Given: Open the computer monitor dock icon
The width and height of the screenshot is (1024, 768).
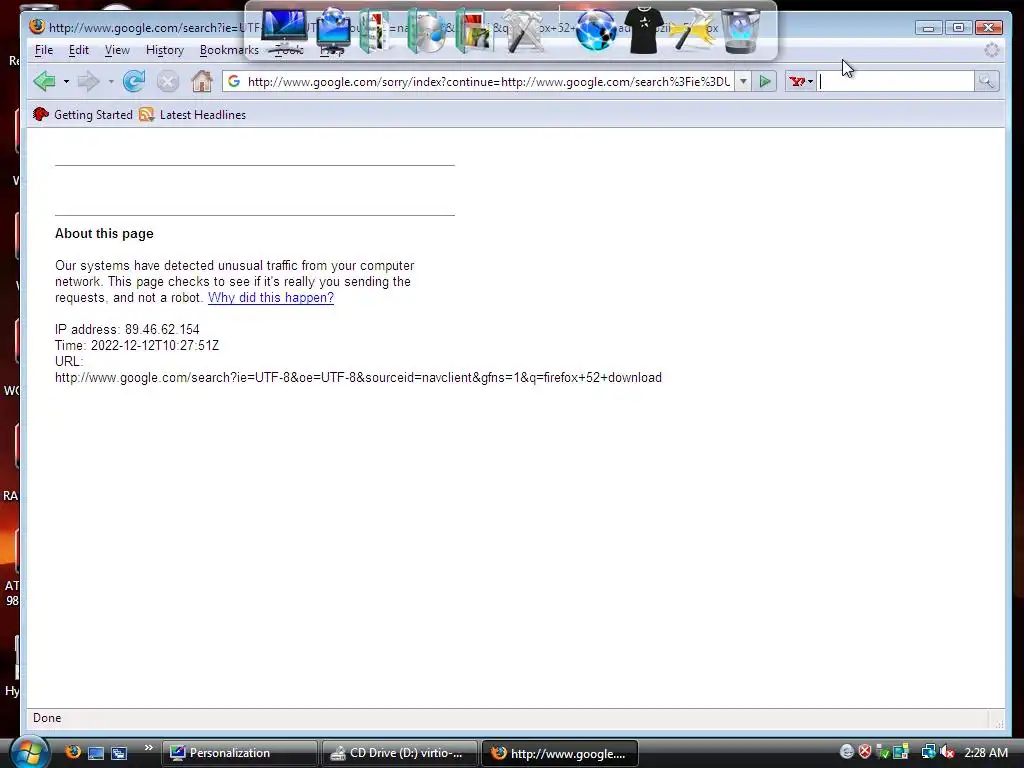Looking at the screenshot, I should pos(284,29).
